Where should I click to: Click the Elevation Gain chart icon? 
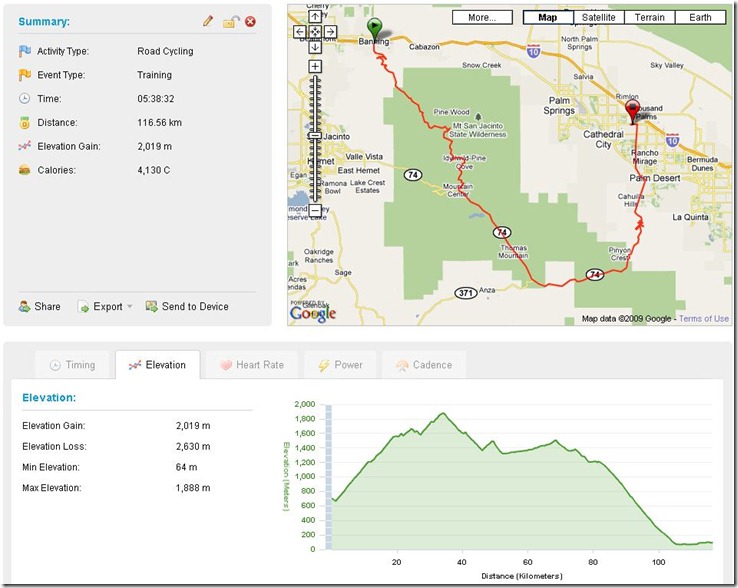pos(24,146)
